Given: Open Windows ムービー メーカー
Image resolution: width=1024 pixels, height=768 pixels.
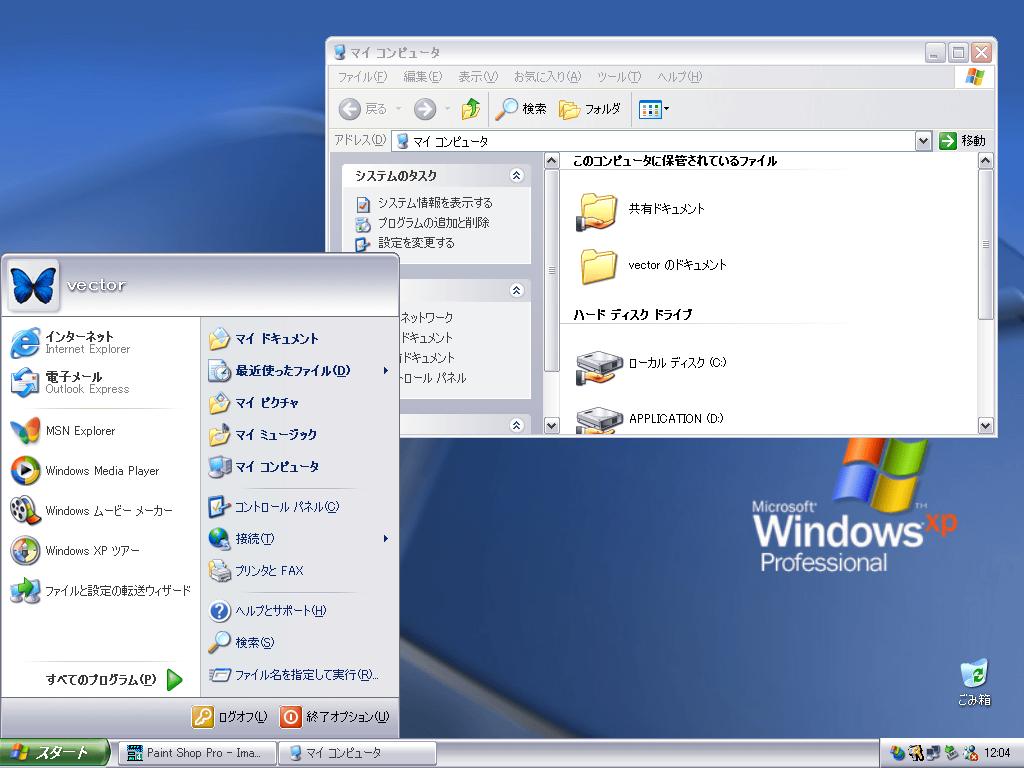Looking at the screenshot, I should 91,511.
